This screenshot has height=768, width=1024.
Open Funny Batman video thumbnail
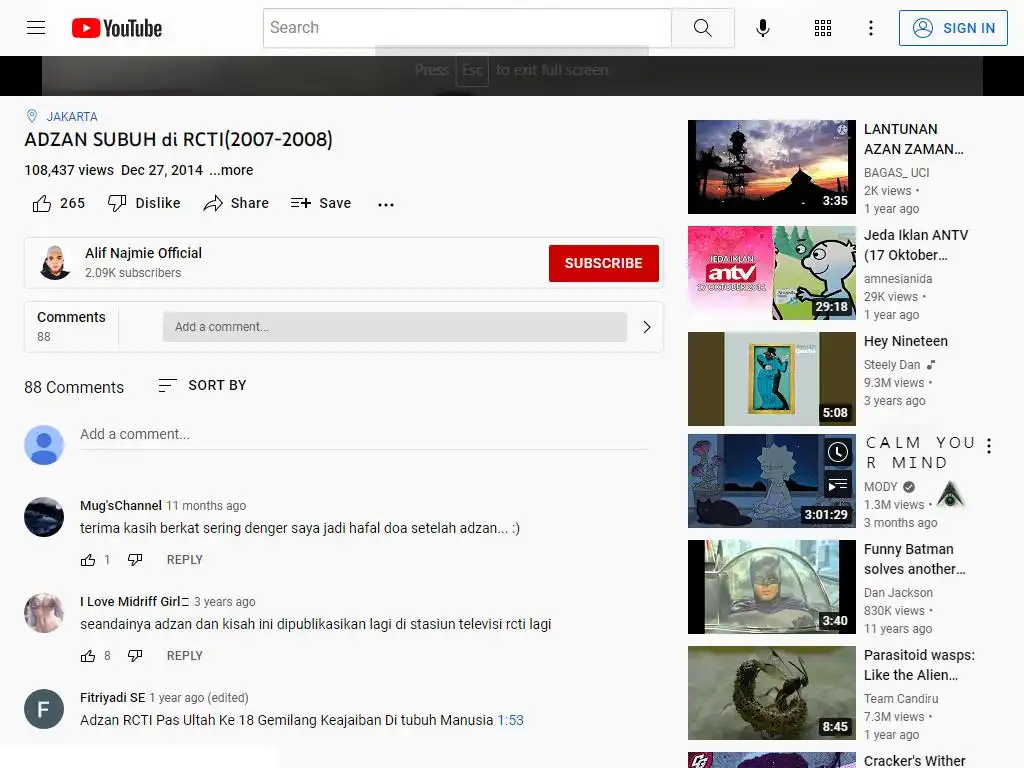tap(771, 586)
